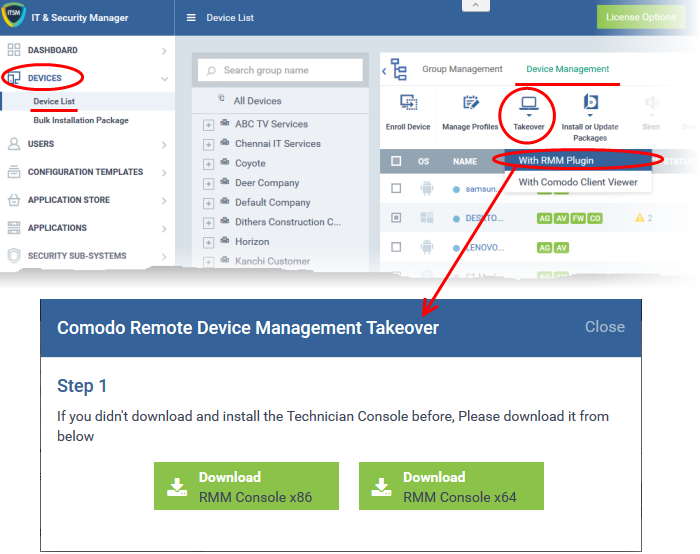Click the CO badge in DESKTO row
The width and height of the screenshot is (700, 554).
tap(595, 218)
